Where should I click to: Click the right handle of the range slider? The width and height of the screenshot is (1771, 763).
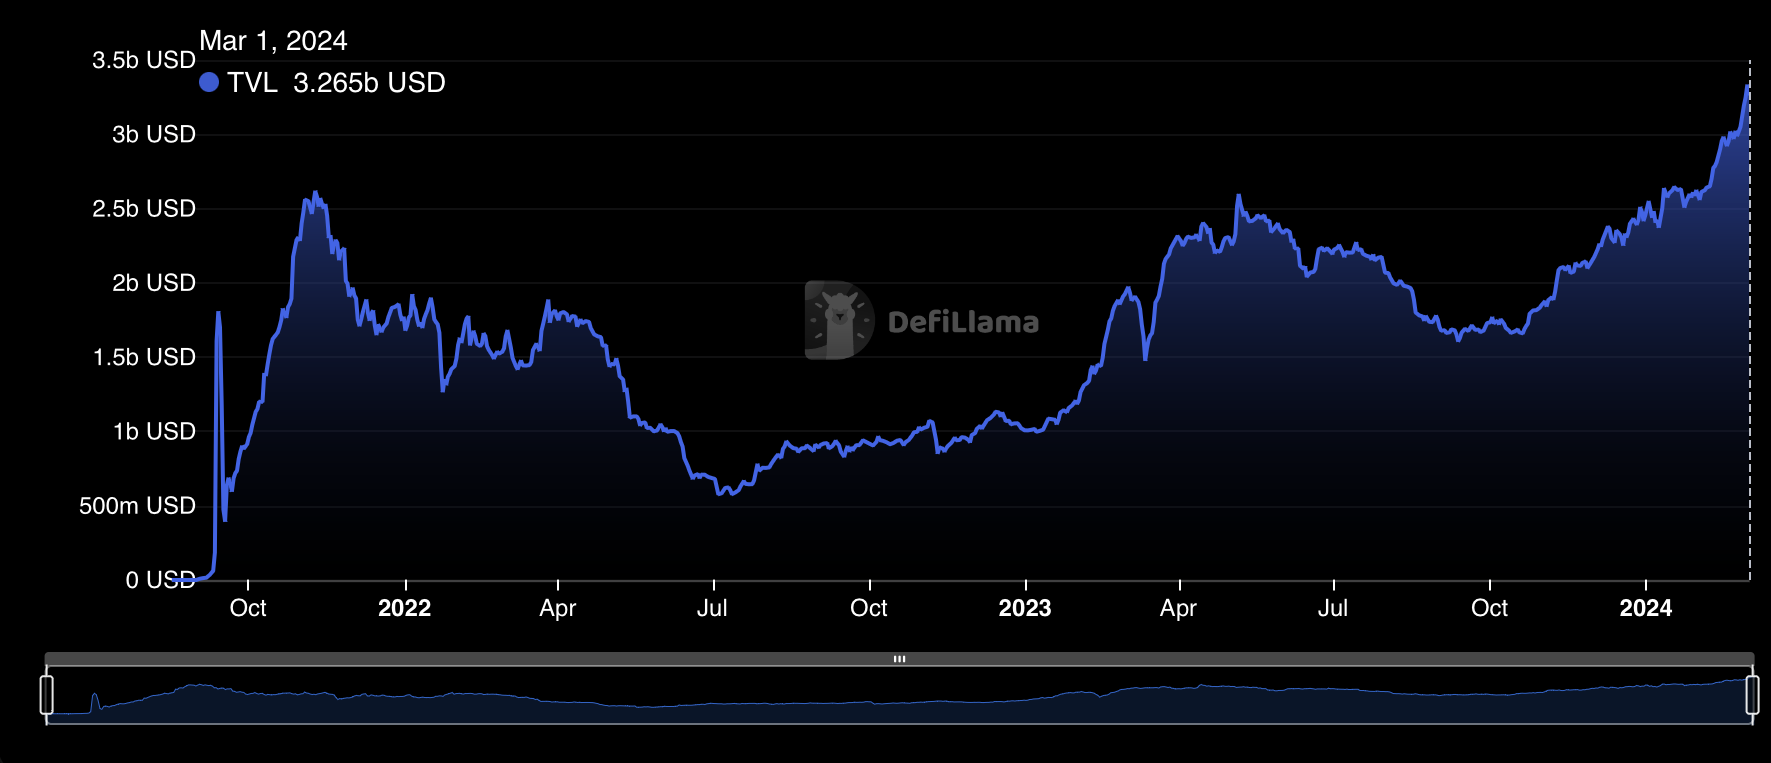pos(1752,695)
